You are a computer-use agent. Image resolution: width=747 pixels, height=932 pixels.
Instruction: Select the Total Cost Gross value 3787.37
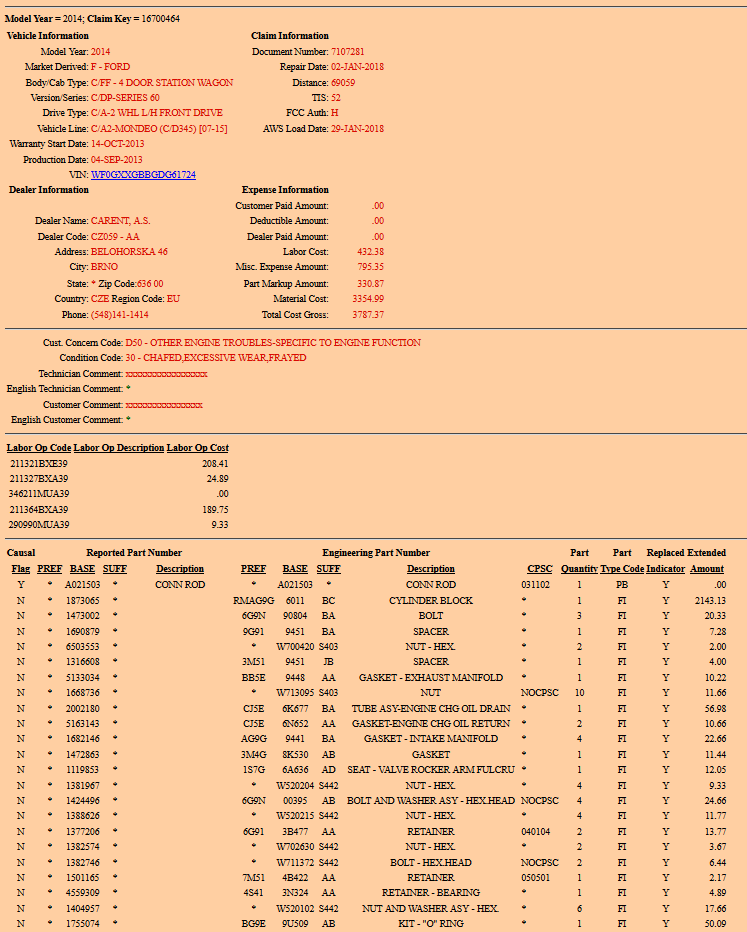pyautogui.click(x=368, y=314)
